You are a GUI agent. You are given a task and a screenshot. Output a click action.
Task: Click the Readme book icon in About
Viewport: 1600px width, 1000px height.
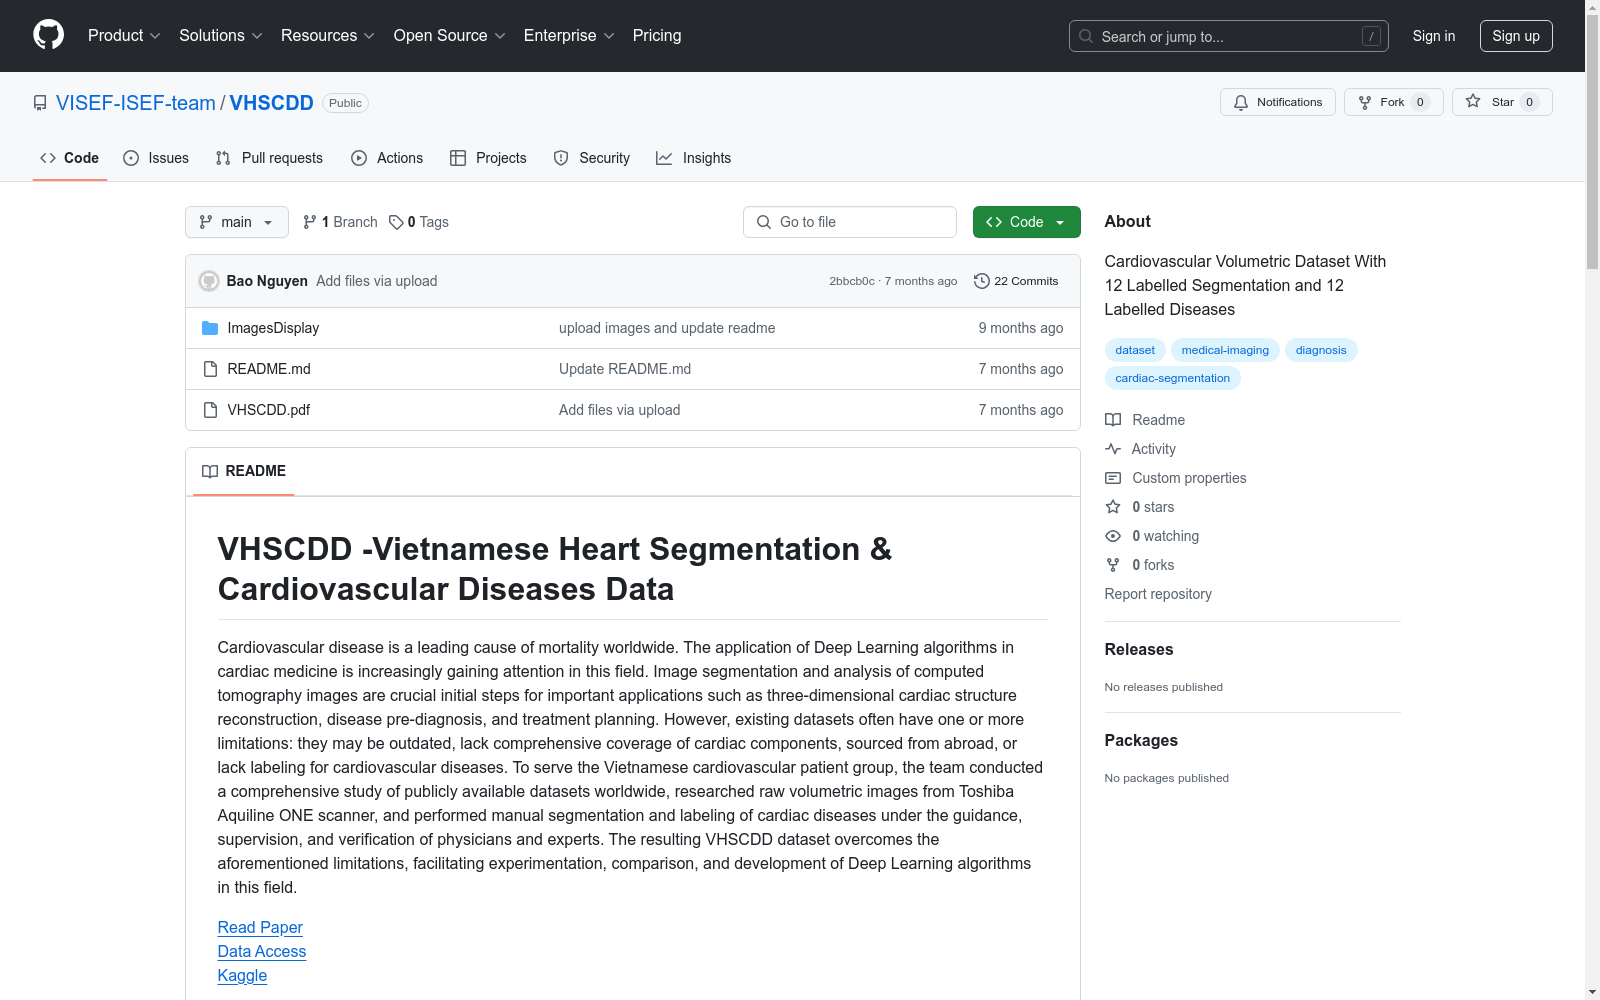coord(1113,420)
